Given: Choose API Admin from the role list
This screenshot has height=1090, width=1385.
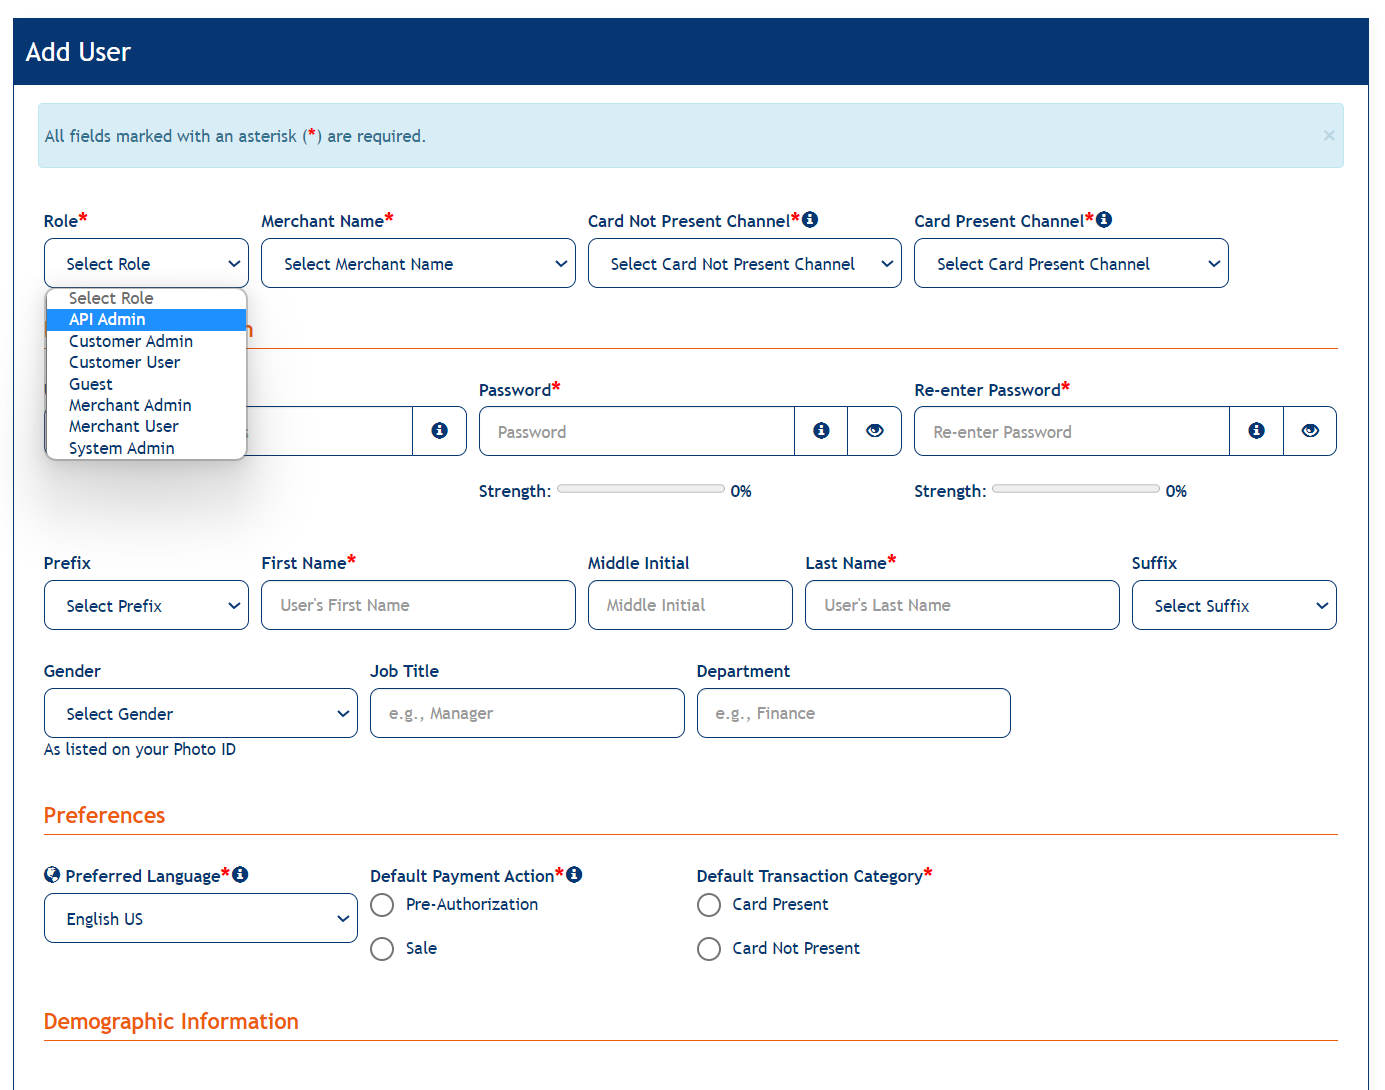Looking at the screenshot, I should (x=108, y=320).
